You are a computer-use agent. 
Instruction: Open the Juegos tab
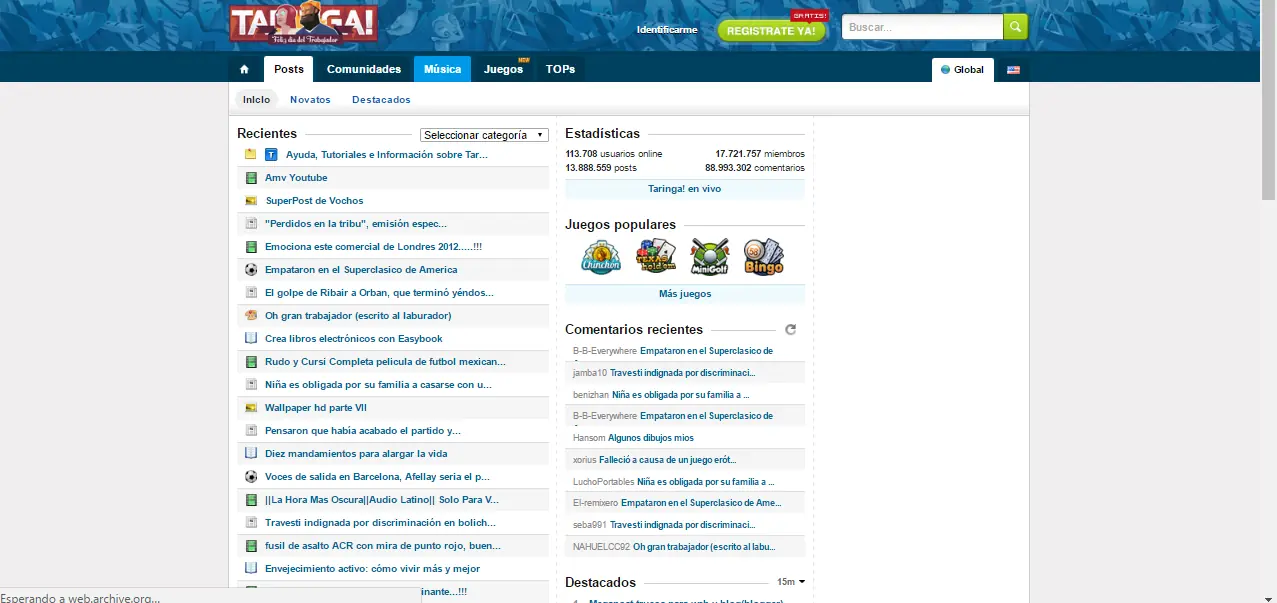(x=503, y=69)
